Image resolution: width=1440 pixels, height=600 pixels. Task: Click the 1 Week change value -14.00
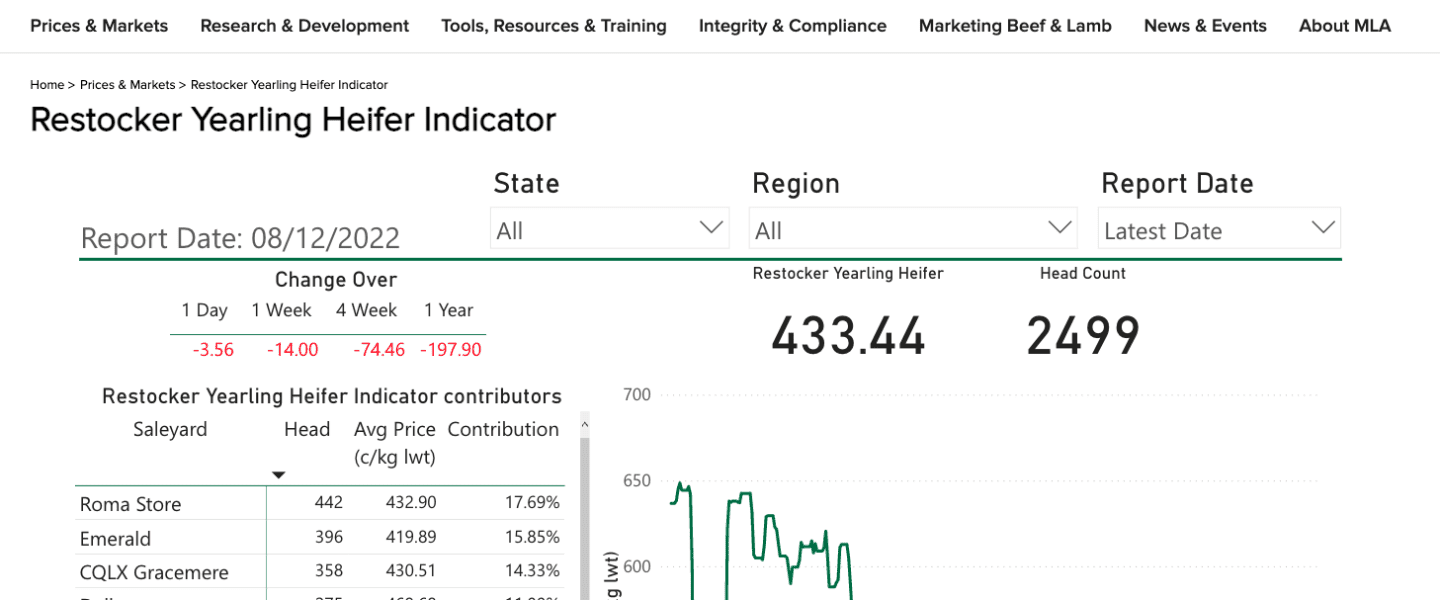click(x=292, y=350)
